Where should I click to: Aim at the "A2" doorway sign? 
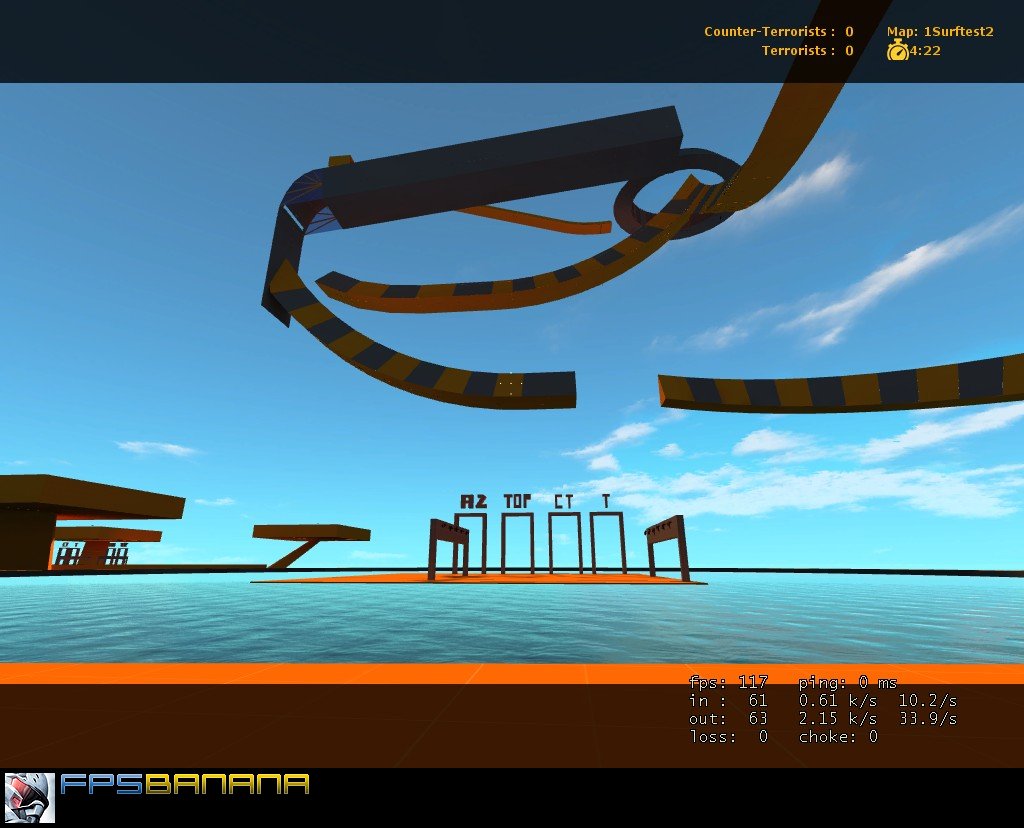pyautogui.click(x=473, y=502)
